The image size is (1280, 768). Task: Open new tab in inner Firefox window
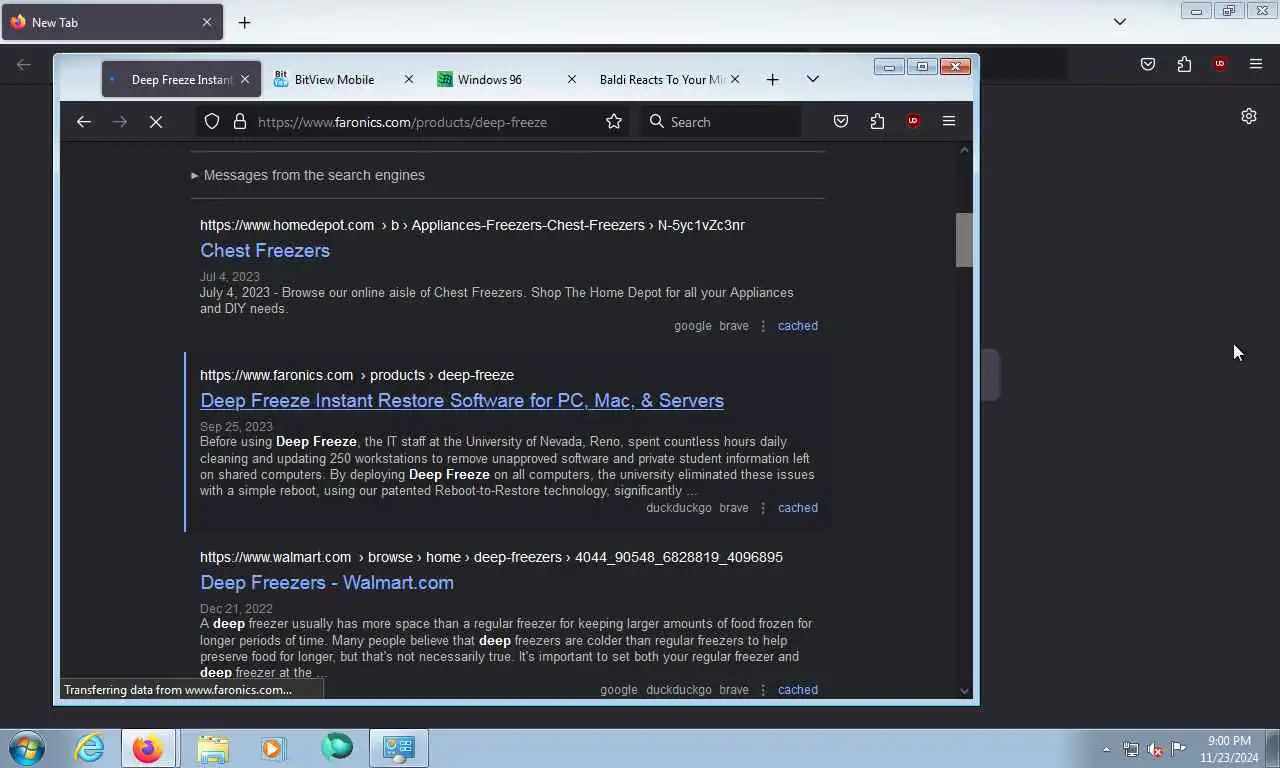coord(772,80)
